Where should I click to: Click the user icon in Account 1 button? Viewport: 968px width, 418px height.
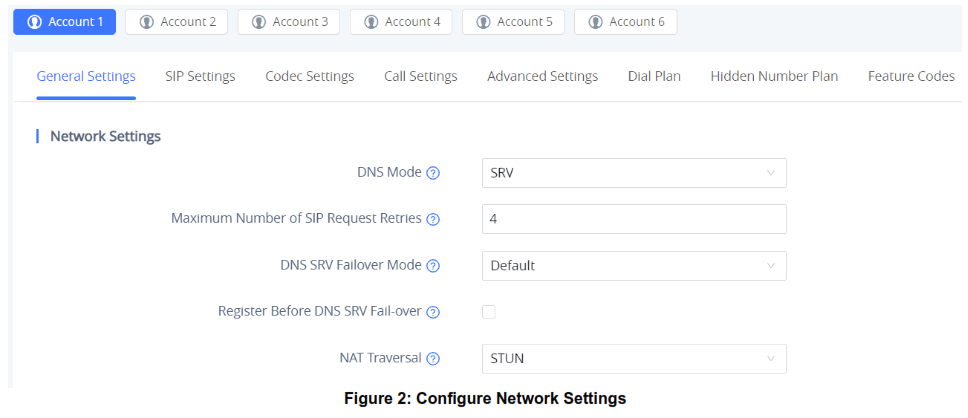pos(35,22)
